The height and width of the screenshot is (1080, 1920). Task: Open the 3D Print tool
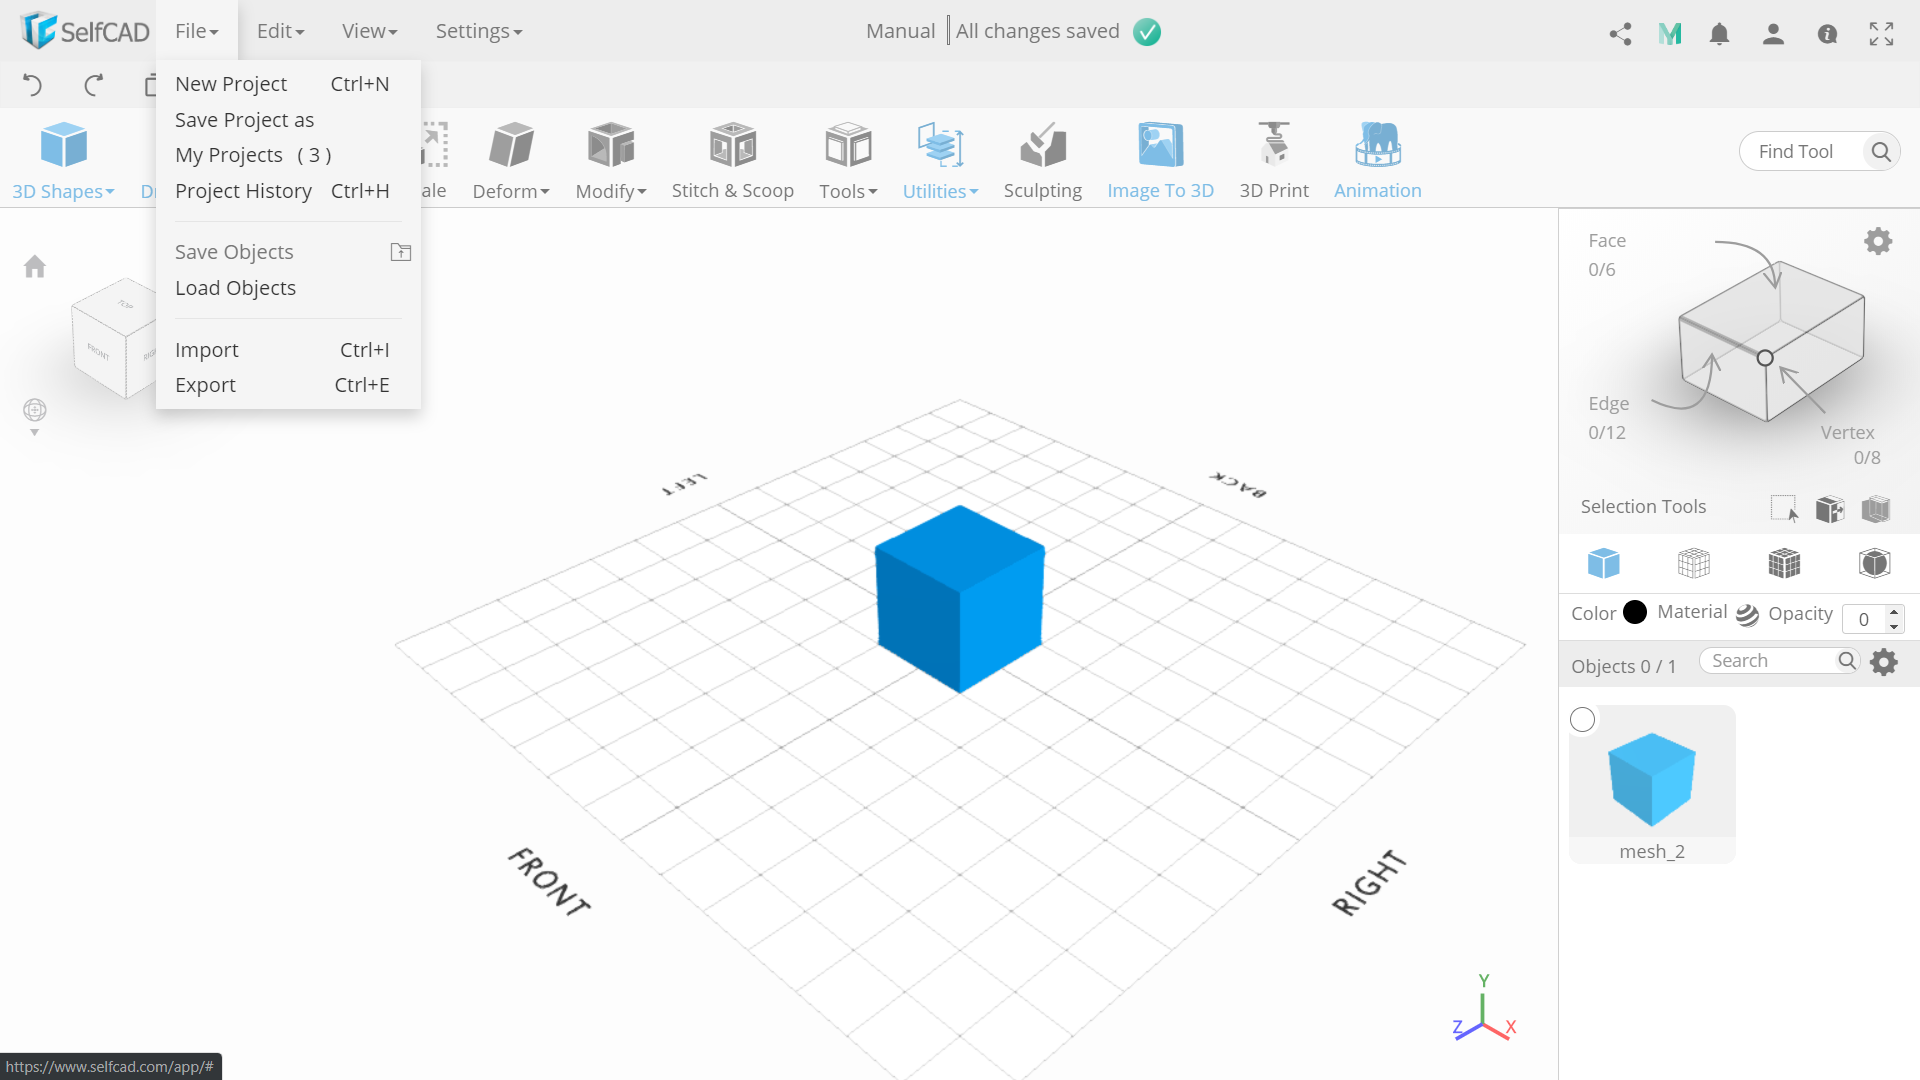click(1273, 160)
